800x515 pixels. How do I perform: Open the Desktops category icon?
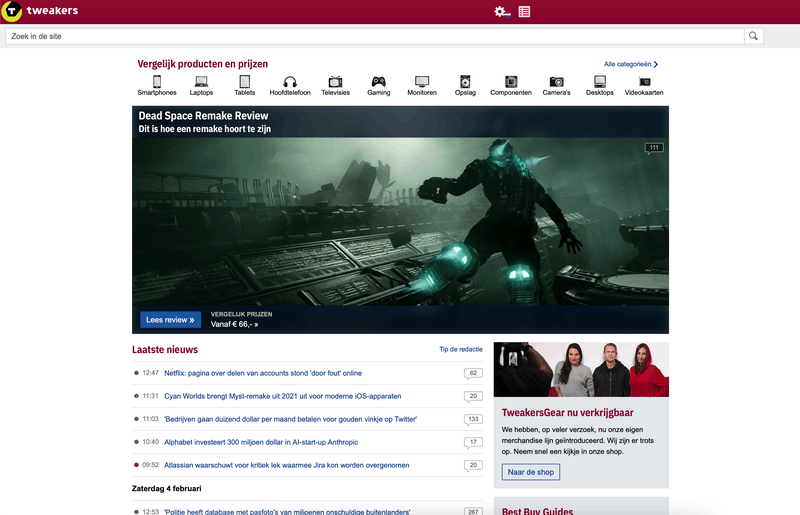[x=599, y=82]
